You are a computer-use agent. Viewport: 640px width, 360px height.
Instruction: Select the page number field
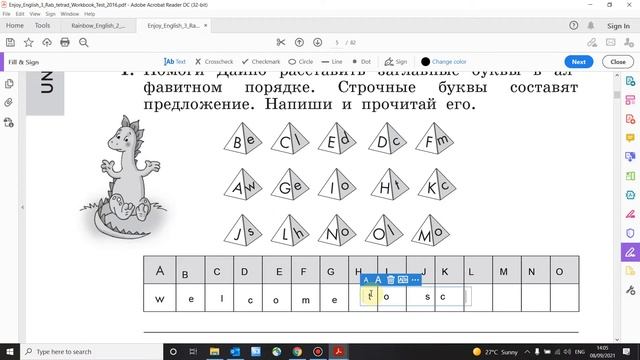tap(337, 42)
